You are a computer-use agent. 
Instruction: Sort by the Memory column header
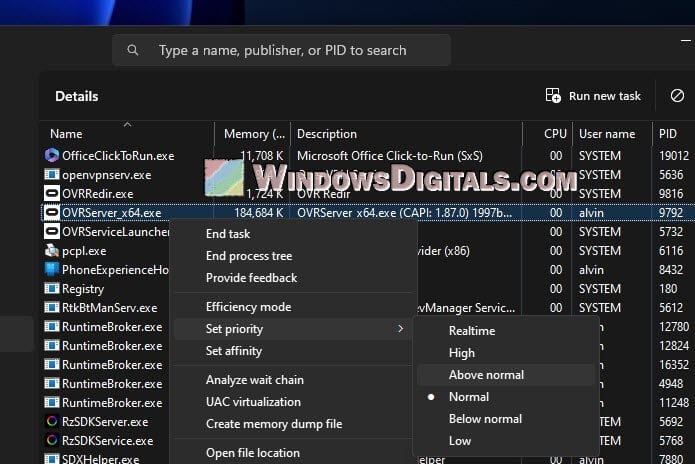tap(254, 134)
